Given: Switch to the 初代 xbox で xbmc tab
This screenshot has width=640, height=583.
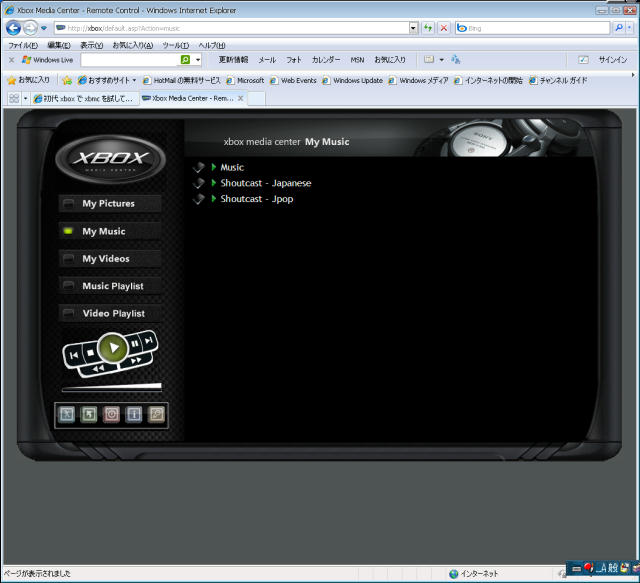Looking at the screenshot, I should click(x=85, y=98).
